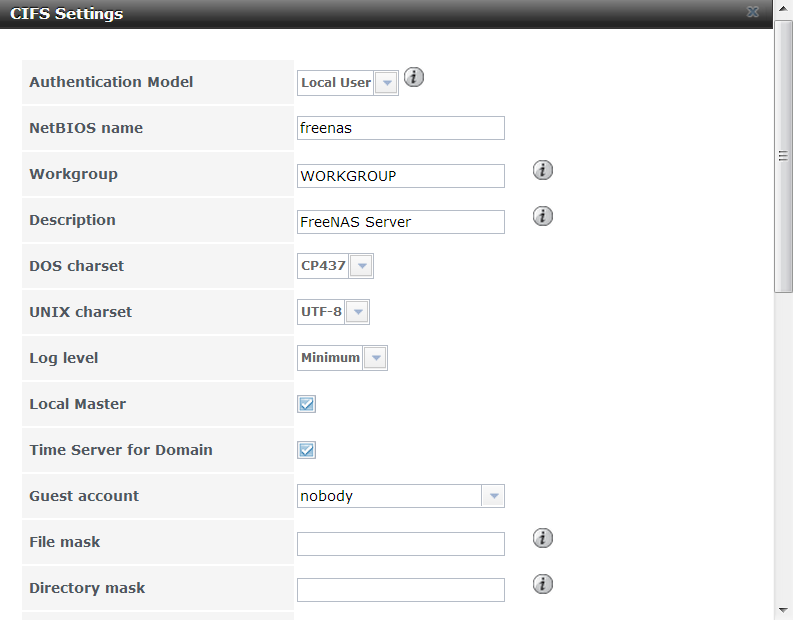Expand the Log level dropdown

click(375, 358)
